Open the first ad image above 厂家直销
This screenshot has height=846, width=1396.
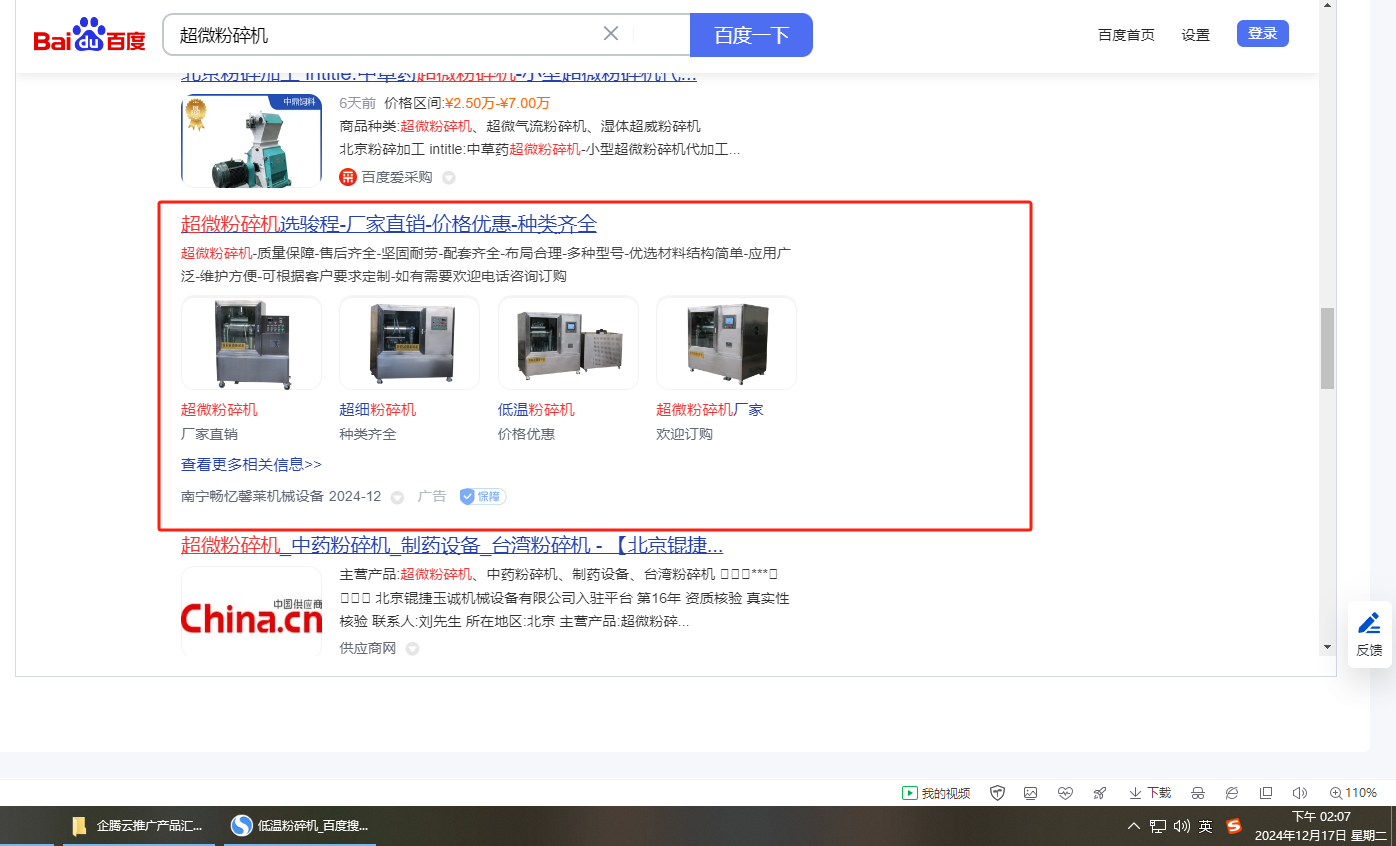point(251,343)
